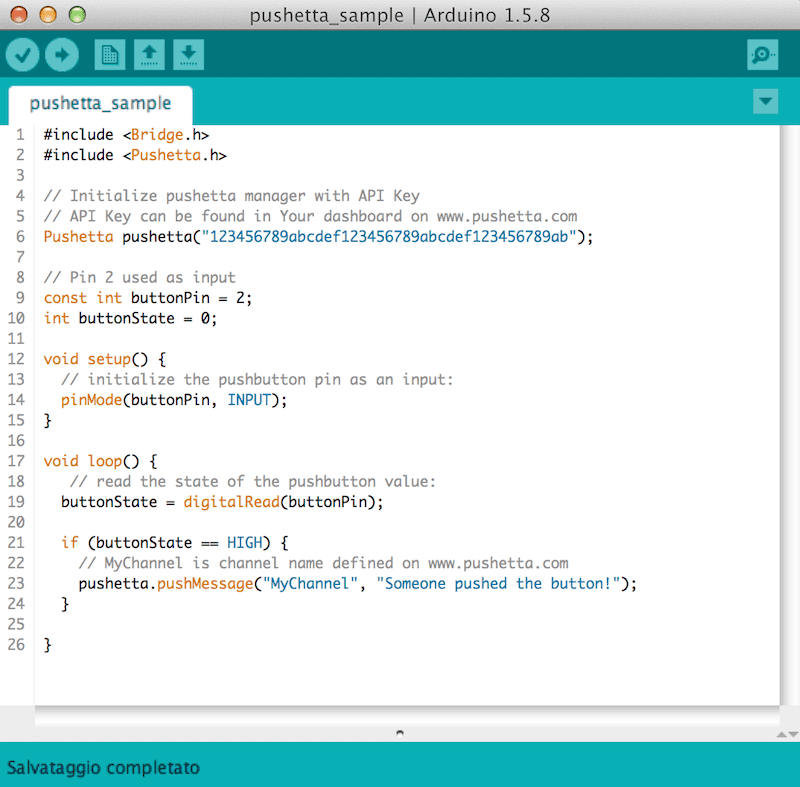Viewport: 800px width, 787px height.
Task: Click the console resize handle dot
Action: [400, 733]
